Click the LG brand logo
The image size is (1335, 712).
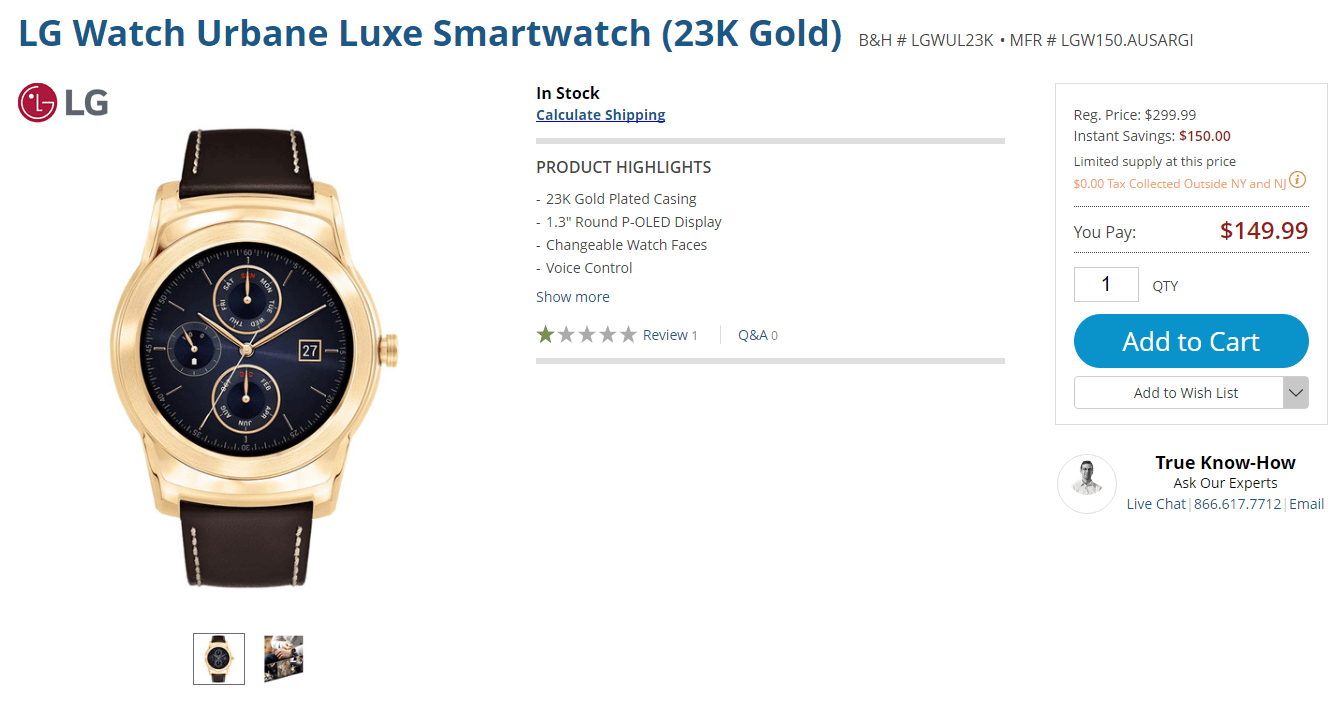(63, 103)
